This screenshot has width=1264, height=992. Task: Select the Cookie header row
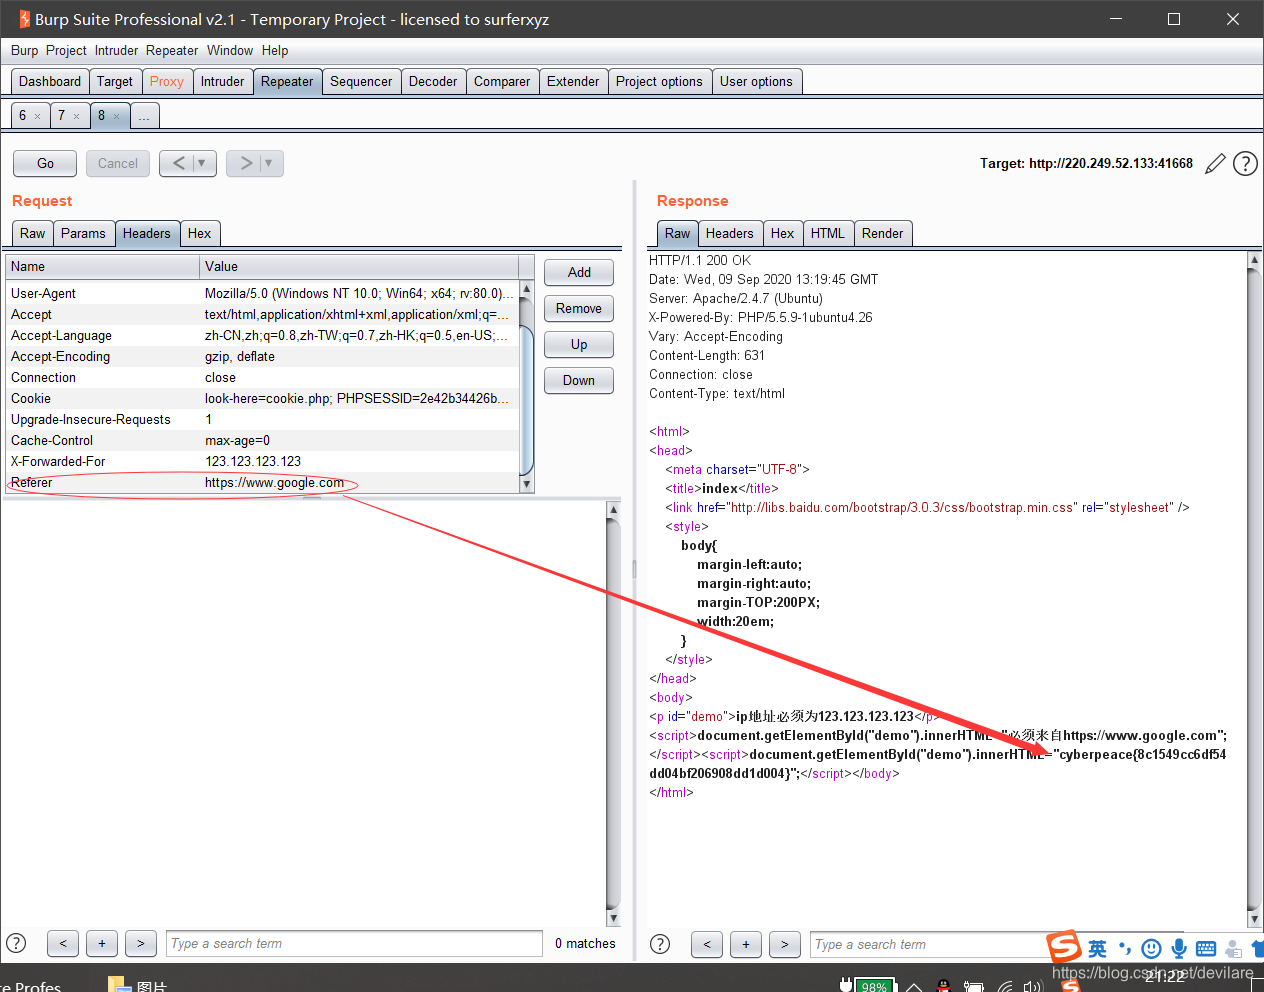262,398
